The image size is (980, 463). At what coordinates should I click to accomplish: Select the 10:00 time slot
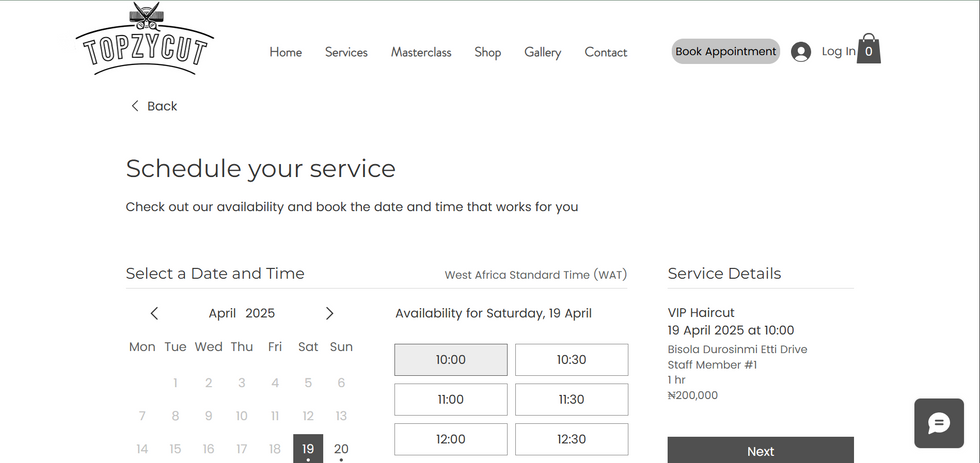451,360
